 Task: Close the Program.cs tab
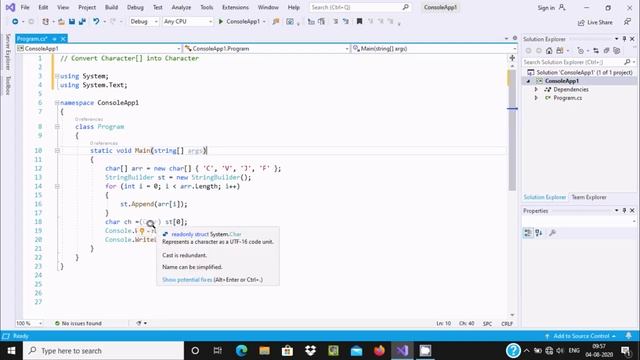63,39
